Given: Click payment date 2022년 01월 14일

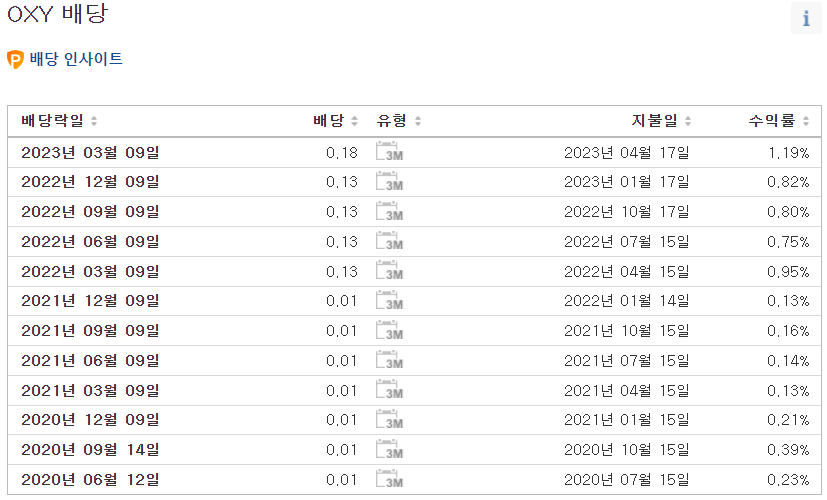Looking at the screenshot, I should pos(627,301).
